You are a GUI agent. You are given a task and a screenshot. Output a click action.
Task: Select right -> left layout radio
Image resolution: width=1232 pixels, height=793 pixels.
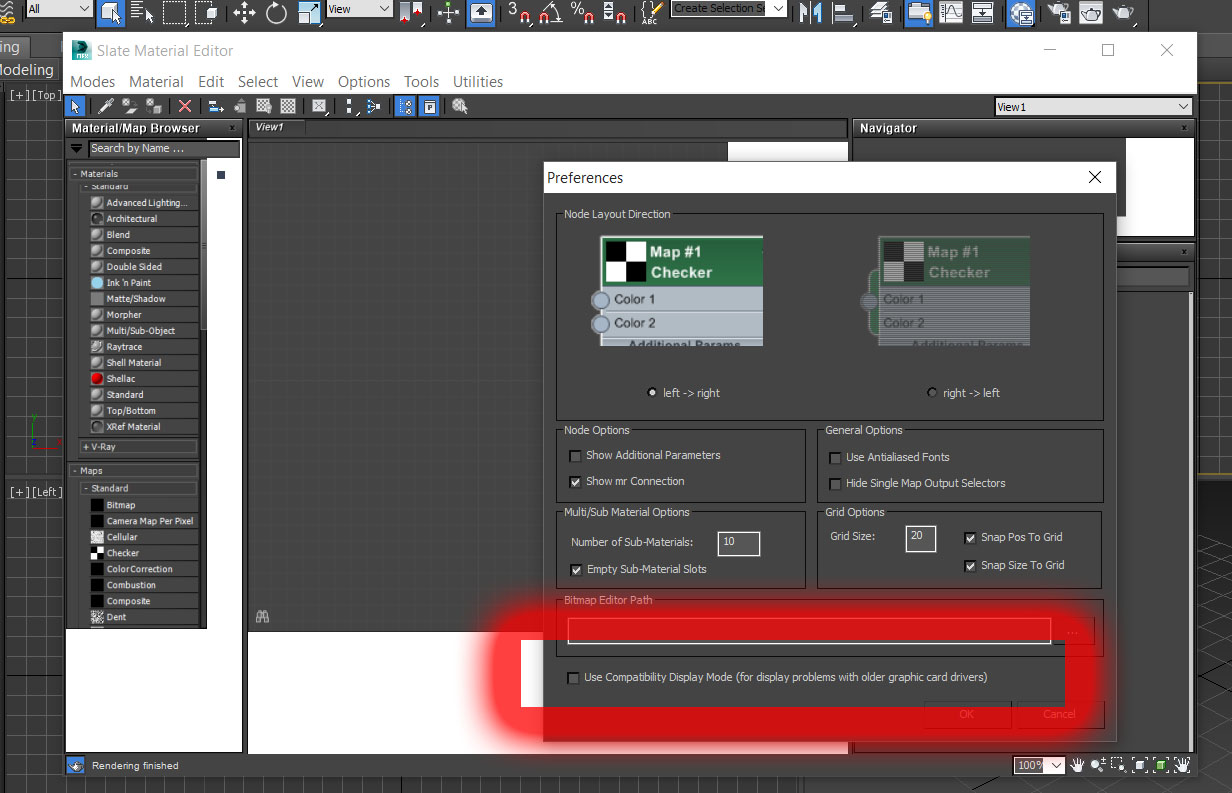pos(933,393)
